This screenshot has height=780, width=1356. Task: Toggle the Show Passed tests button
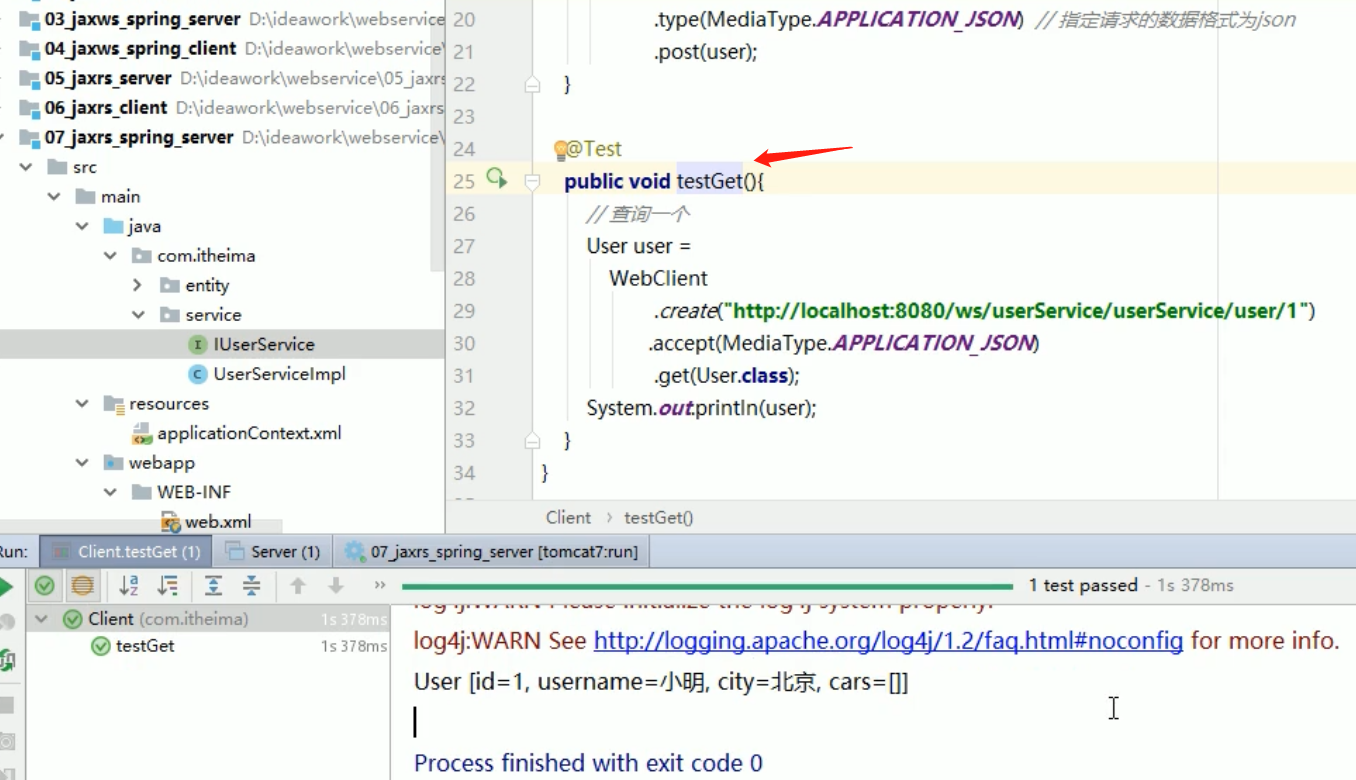pyautogui.click(x=45, y=586)
